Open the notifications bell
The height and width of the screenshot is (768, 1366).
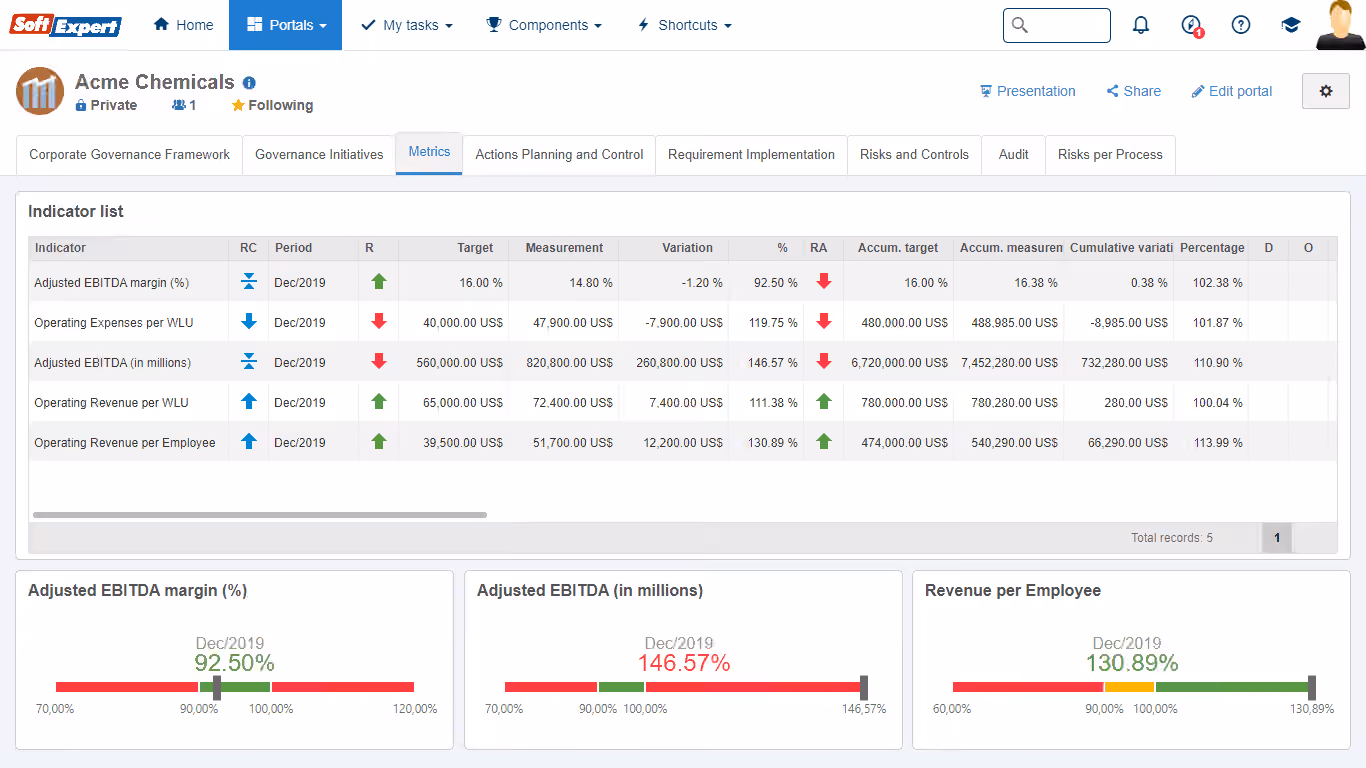tap(1141, 25)
